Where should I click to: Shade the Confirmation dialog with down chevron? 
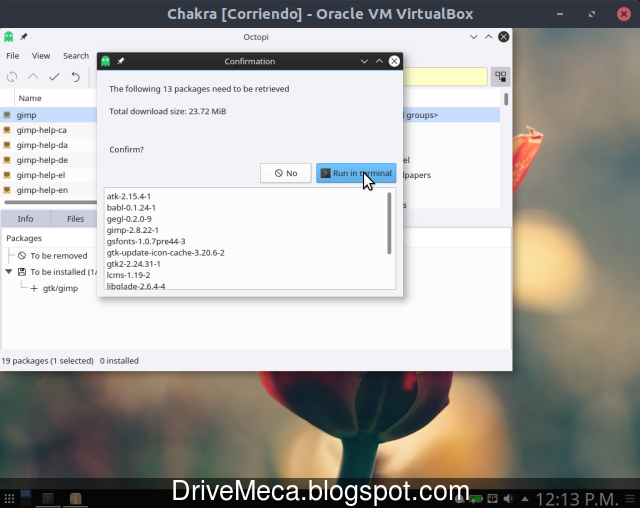(x=364, y=61)
